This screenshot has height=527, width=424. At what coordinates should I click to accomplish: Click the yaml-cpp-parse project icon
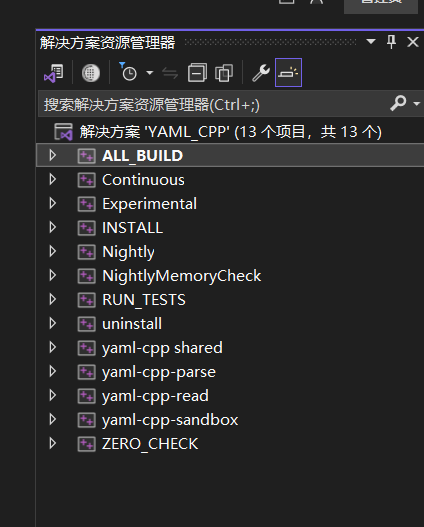click(87, 372)
